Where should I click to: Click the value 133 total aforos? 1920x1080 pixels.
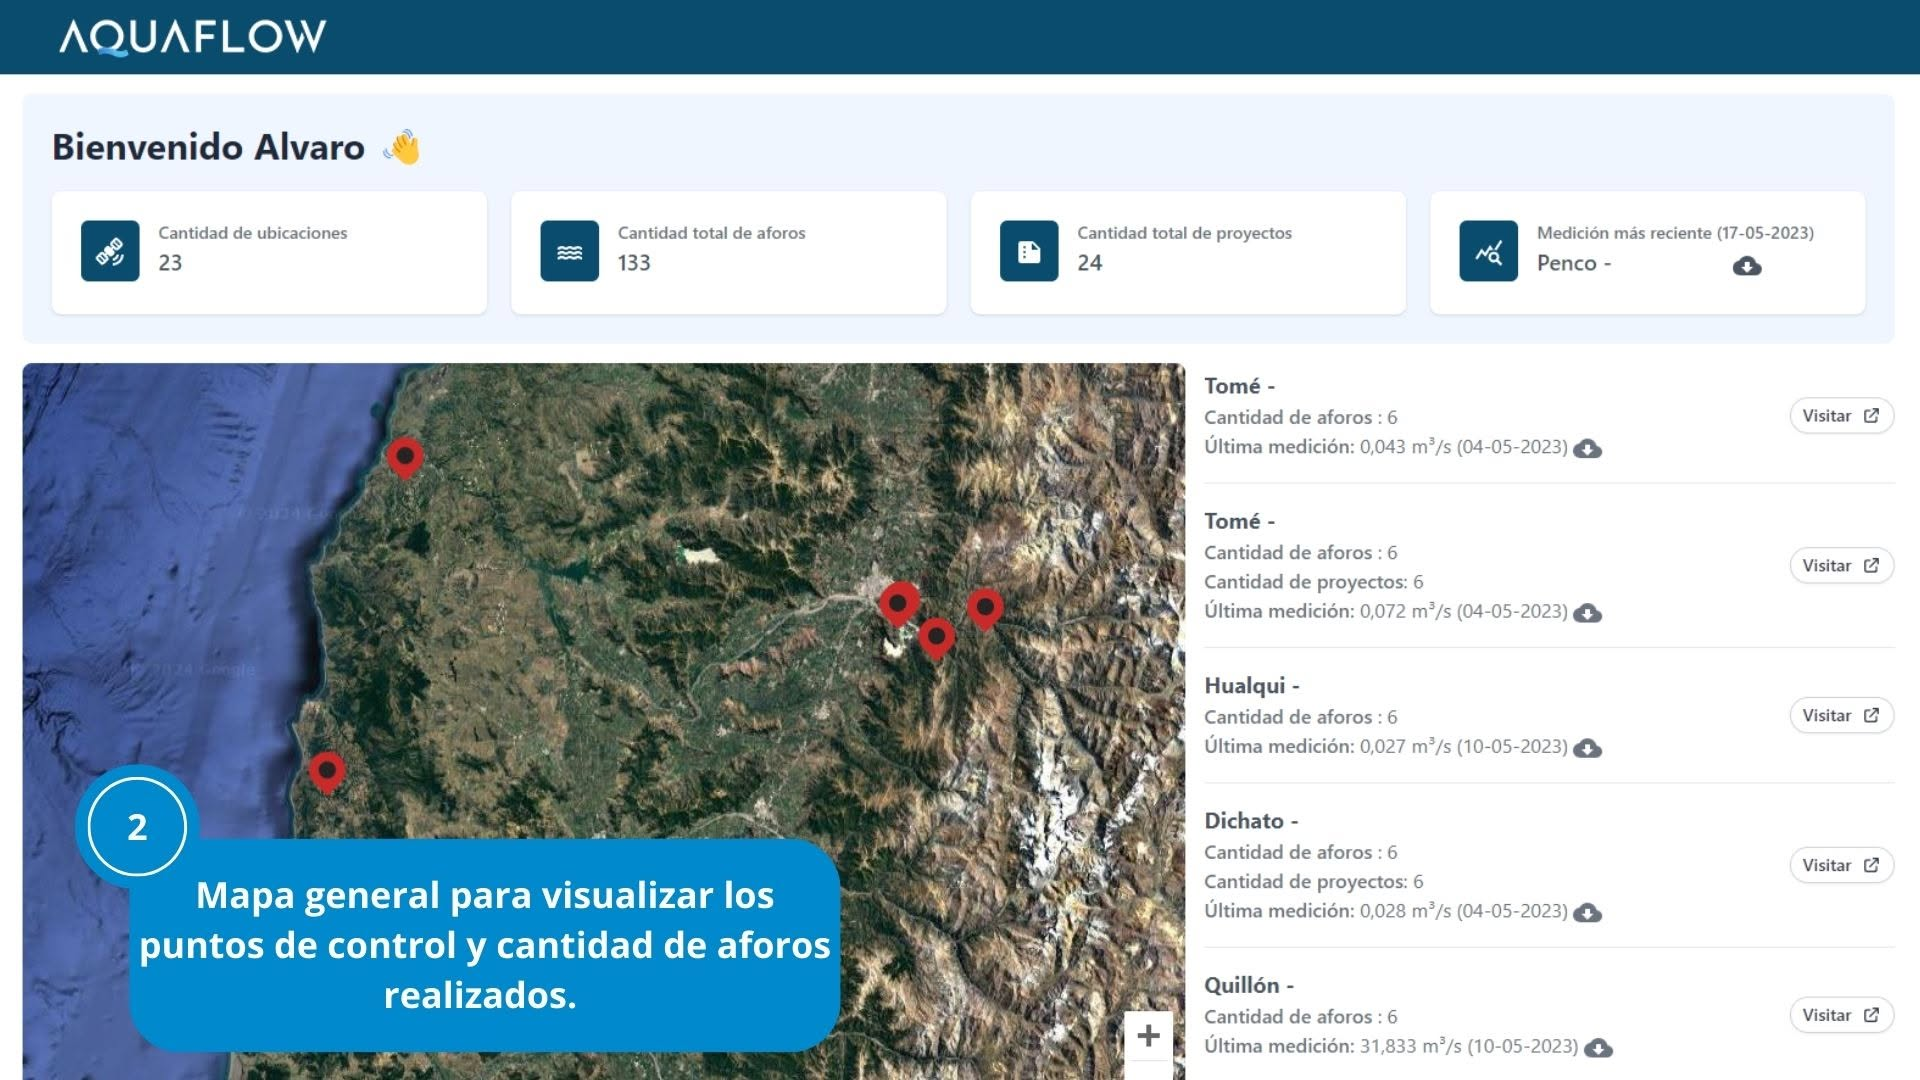tap(634, 263)
